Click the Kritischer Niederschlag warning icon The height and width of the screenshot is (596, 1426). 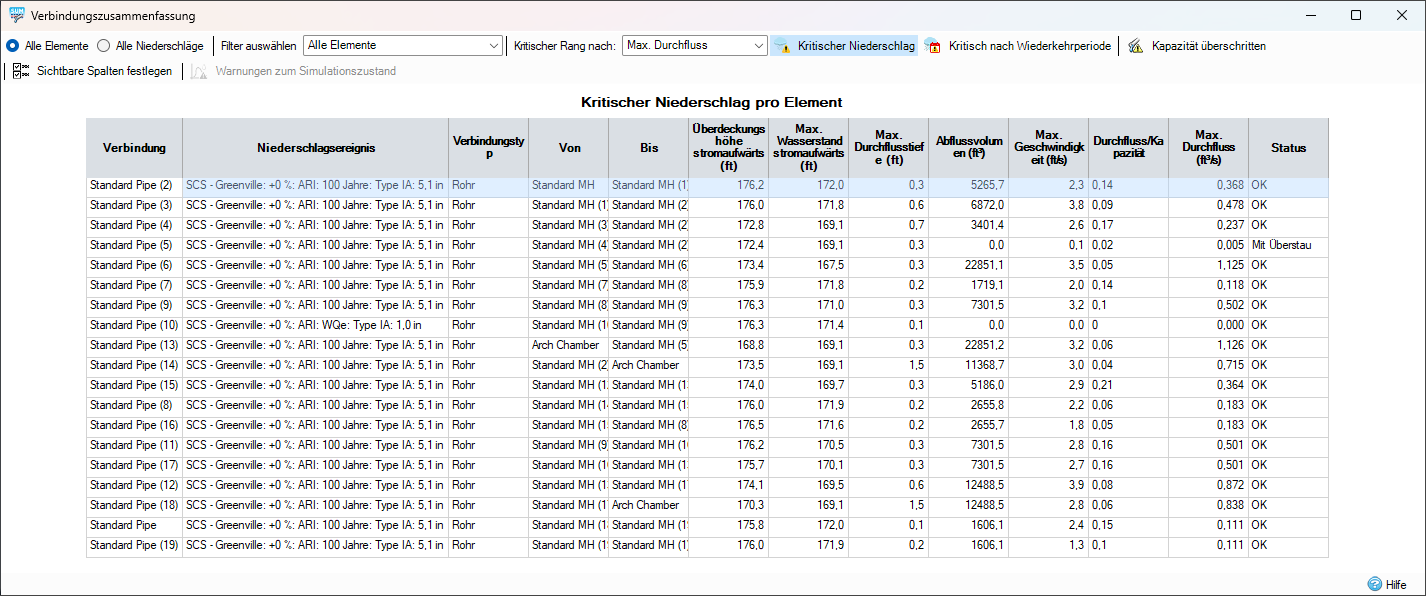[783, 46]
